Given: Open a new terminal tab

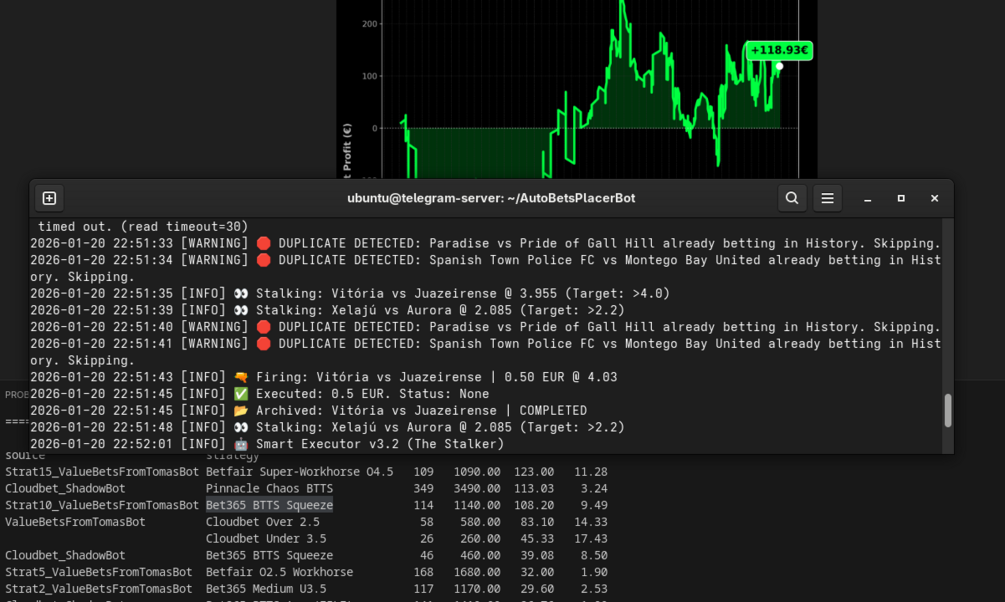Looking at the screenshot, I should 49,198.
